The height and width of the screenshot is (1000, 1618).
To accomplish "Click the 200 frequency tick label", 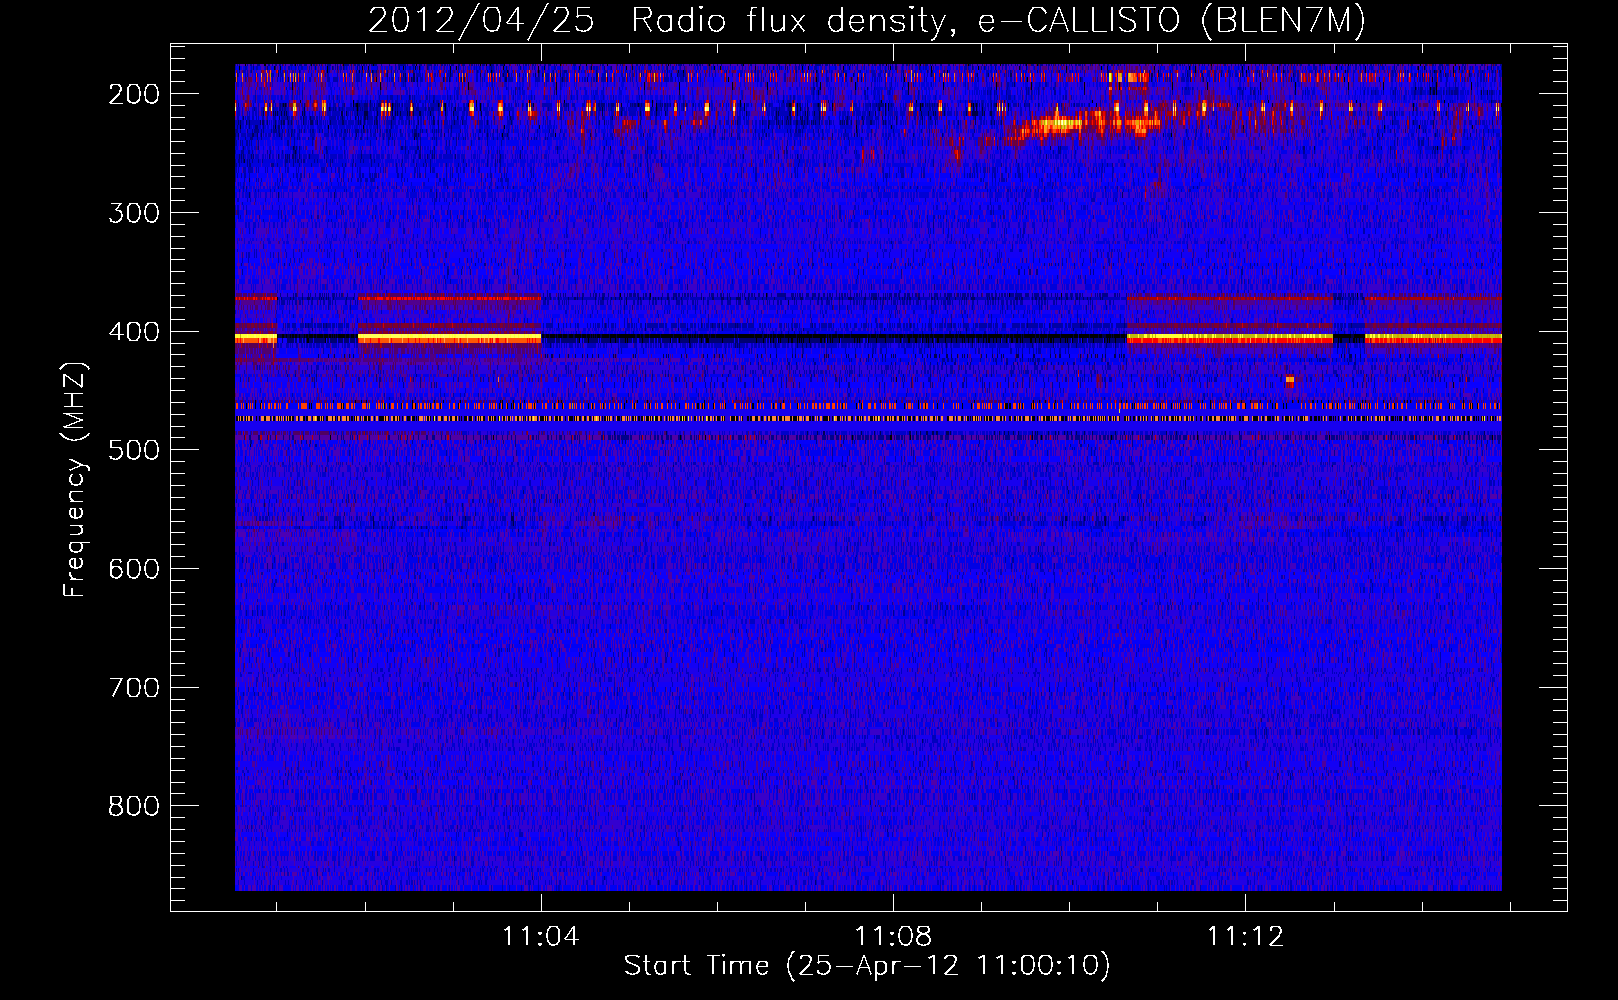I will (134, 94).
